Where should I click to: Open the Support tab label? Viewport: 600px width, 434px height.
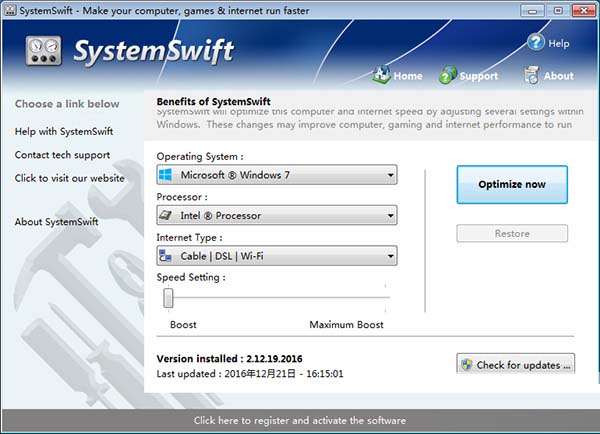tap(479, 76)
